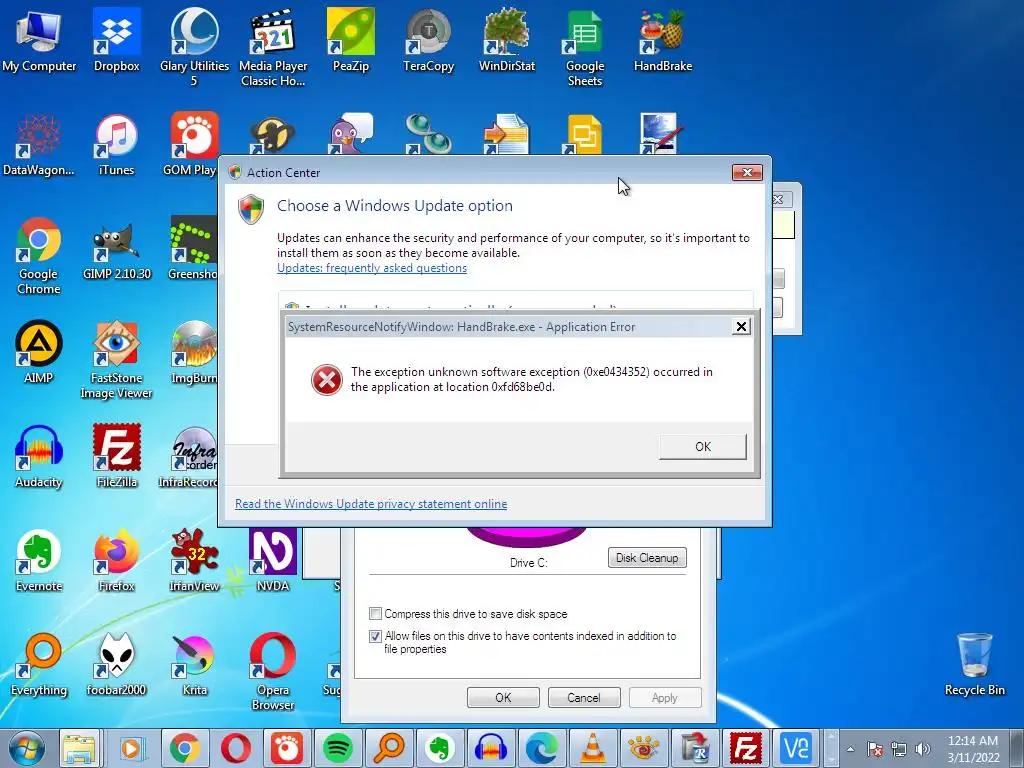Image resolution: width=1024 pixels, height=768 pixels.
Task: Open the Action Center flag tray icon
Action: click(875, 749)
